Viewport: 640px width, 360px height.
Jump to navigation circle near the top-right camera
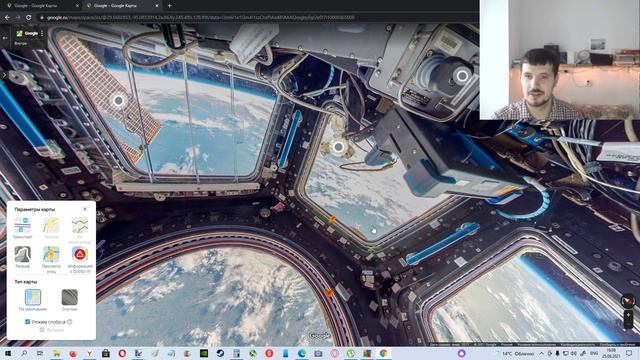[462, 76]
